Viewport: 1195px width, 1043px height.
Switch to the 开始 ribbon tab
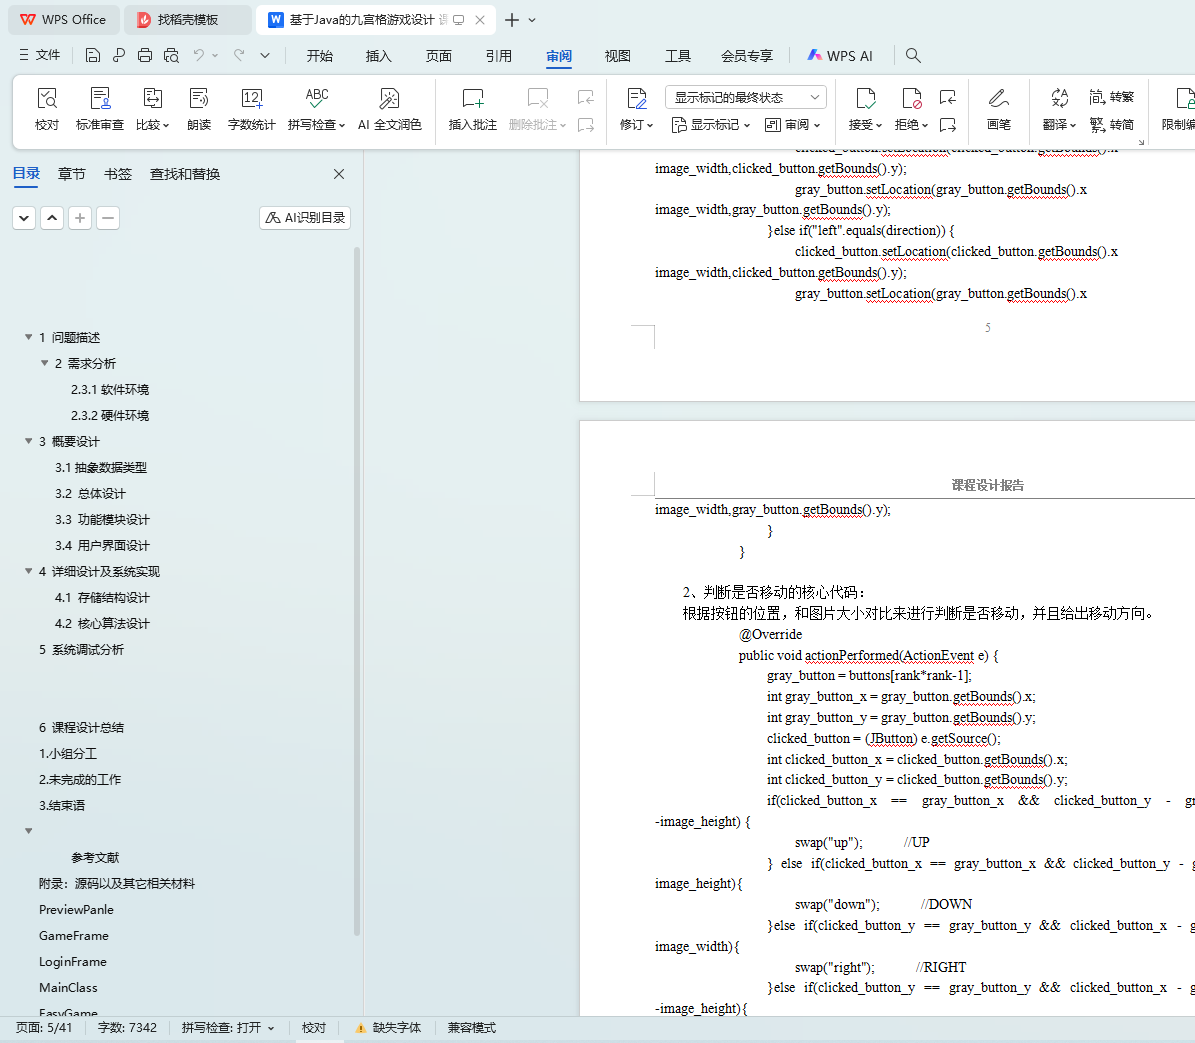click(x=319, y=56)
